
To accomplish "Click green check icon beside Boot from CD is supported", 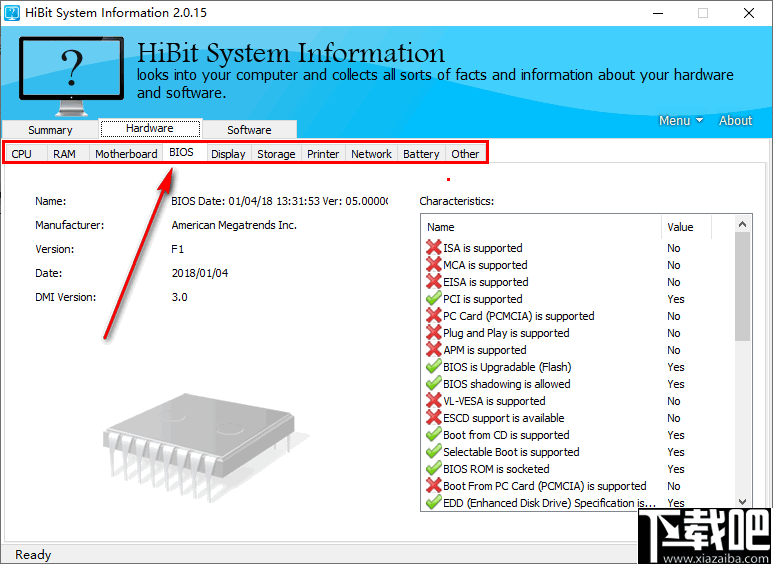I will tap(433, 435).
